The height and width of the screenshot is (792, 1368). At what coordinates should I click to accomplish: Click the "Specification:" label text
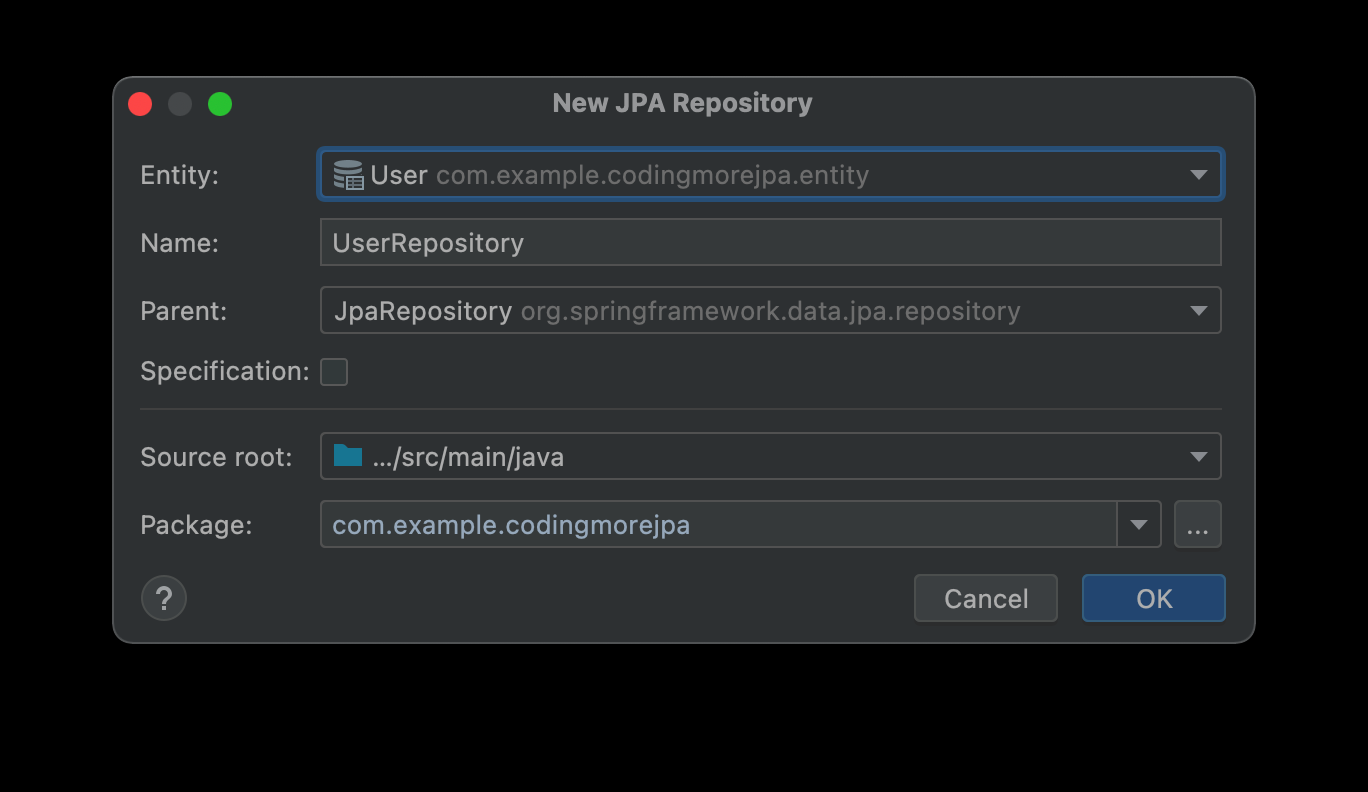tap(225, 372)
